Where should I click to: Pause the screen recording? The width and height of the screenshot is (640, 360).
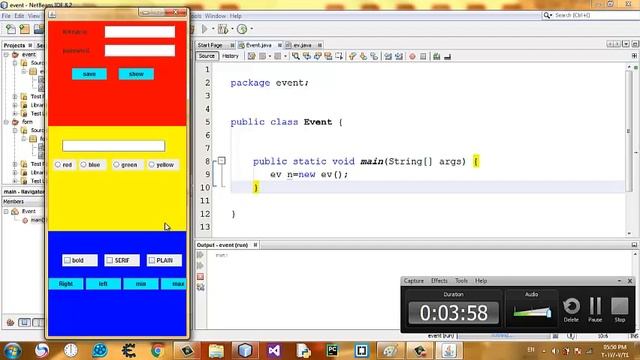pos(595,309)
